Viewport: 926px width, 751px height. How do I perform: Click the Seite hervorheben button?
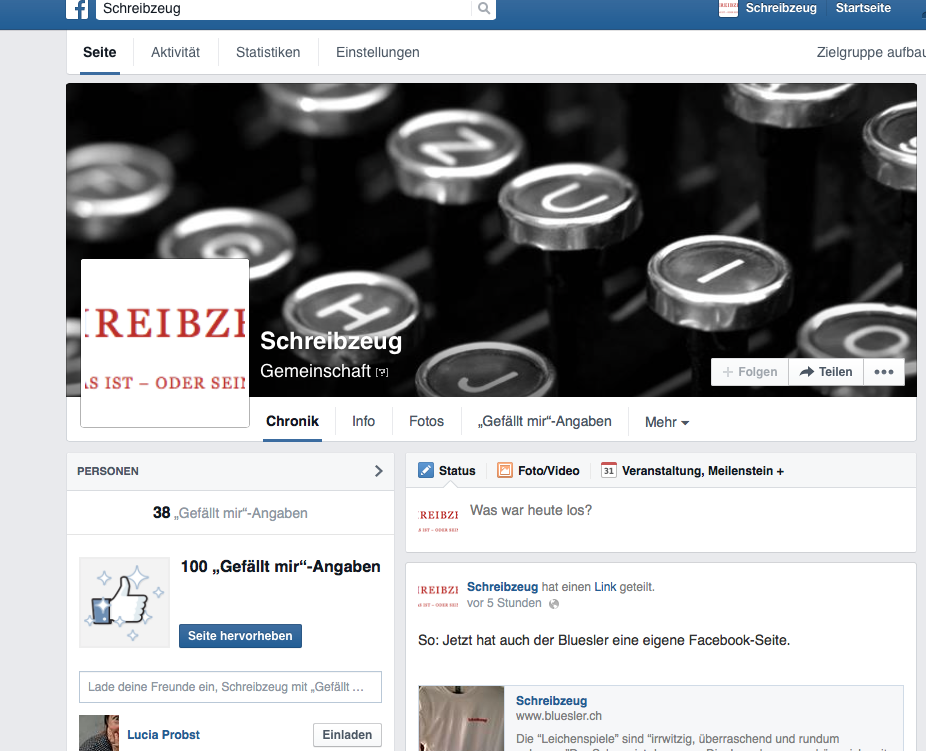[x=240, y=636]
